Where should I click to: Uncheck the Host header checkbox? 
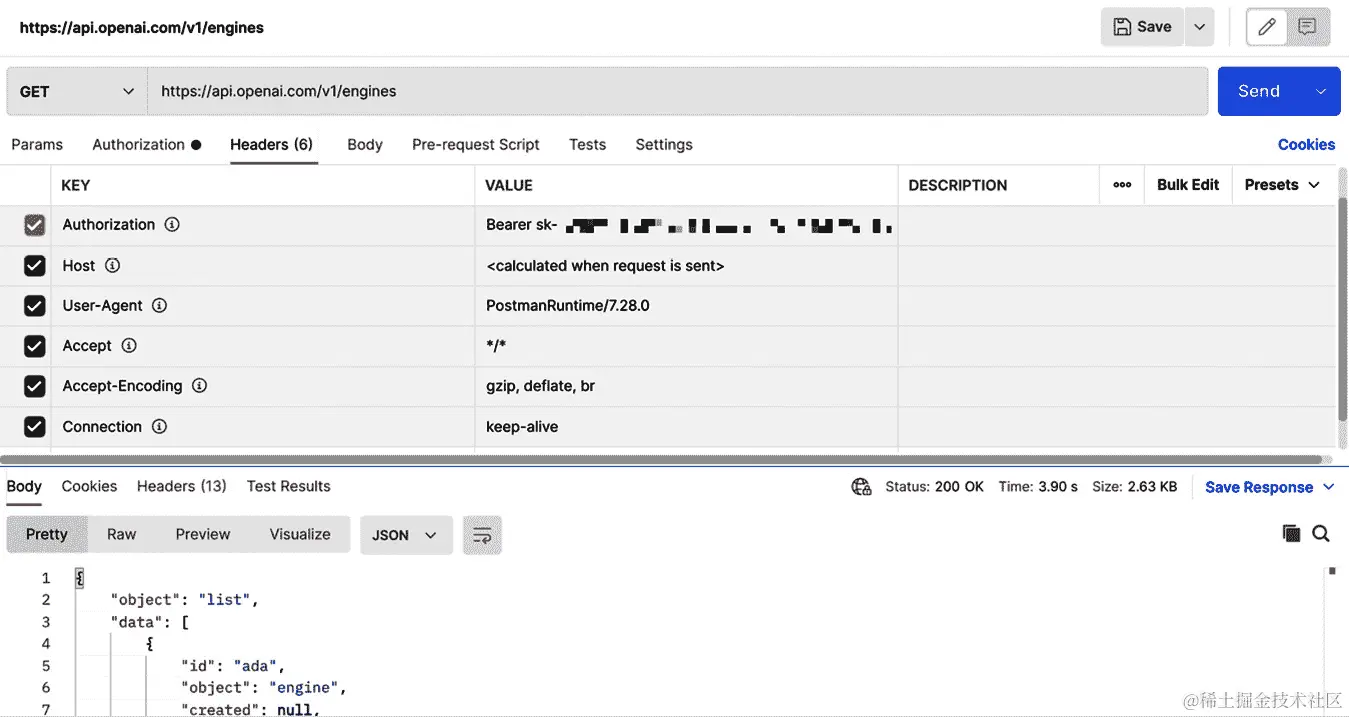click(34, 266)
